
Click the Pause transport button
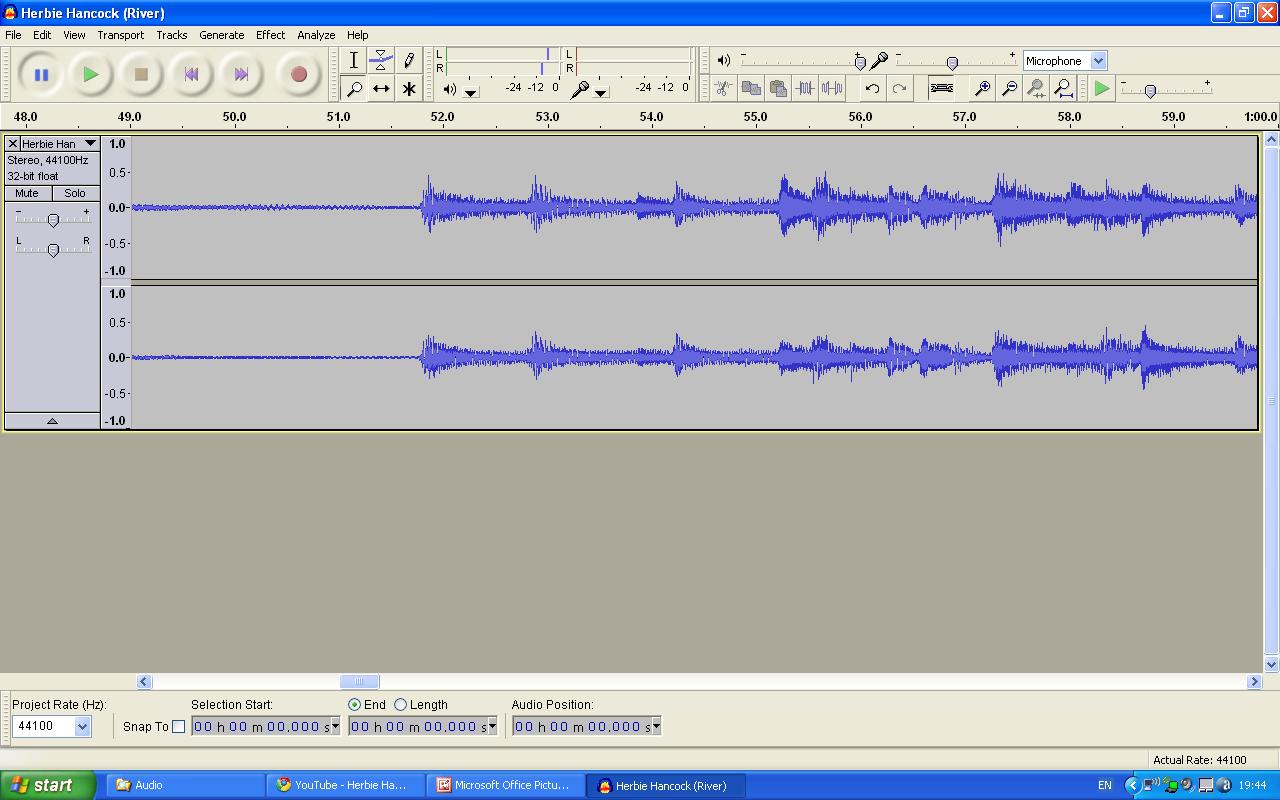[x=41, y=74]
